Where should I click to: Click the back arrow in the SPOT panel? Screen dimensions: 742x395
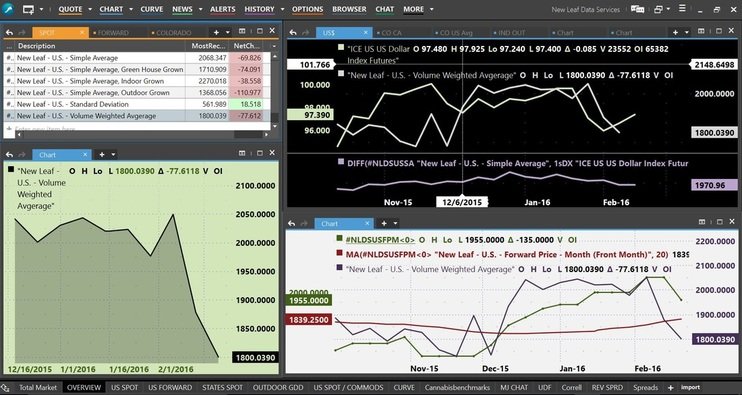[9, 32]
